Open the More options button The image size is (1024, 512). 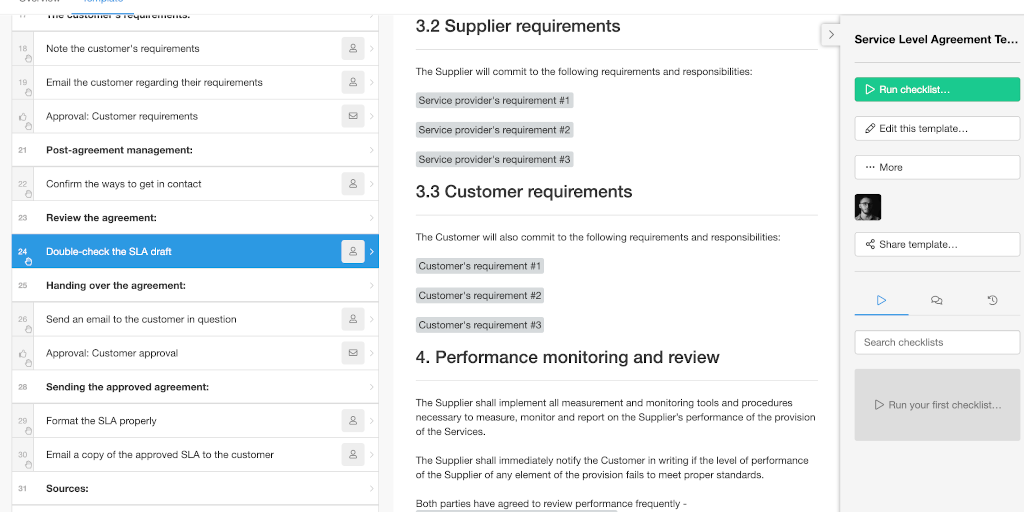click(937, 167)
